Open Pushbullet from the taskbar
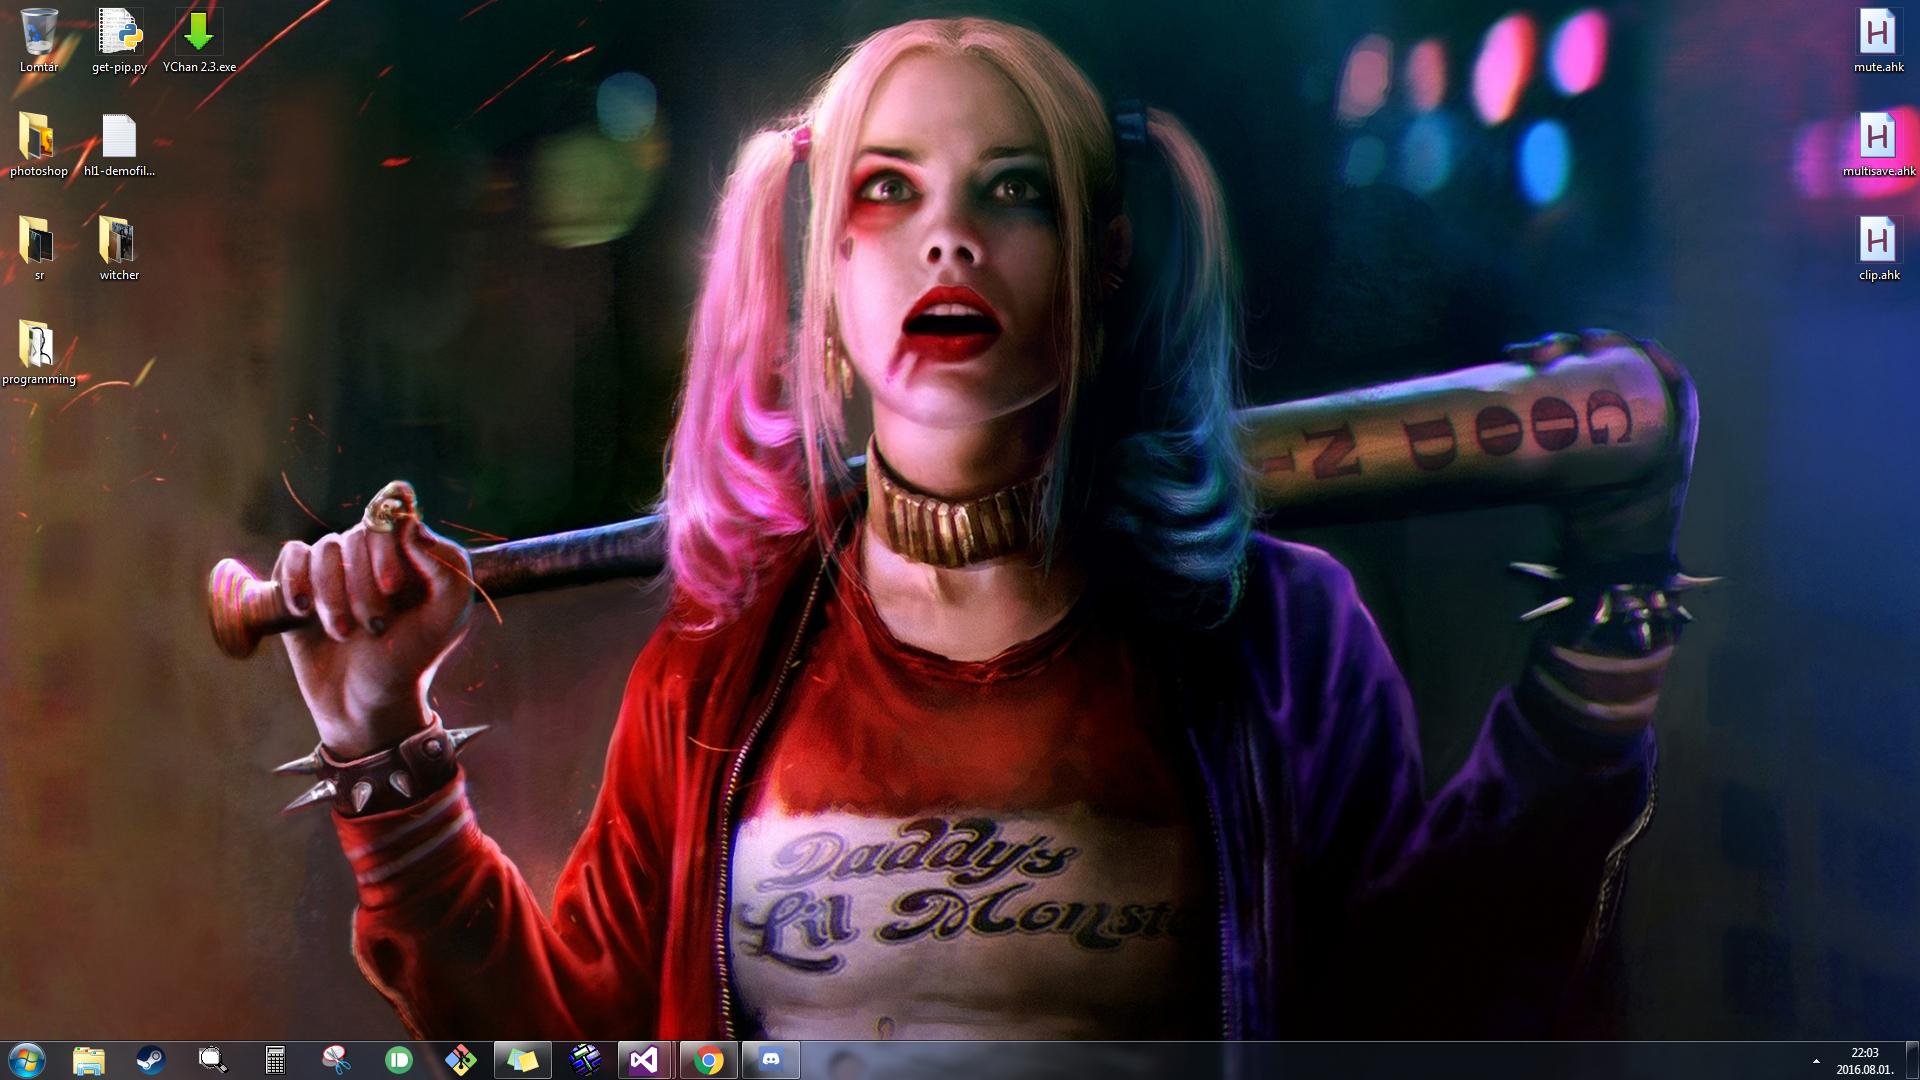 coord(399,1060)
